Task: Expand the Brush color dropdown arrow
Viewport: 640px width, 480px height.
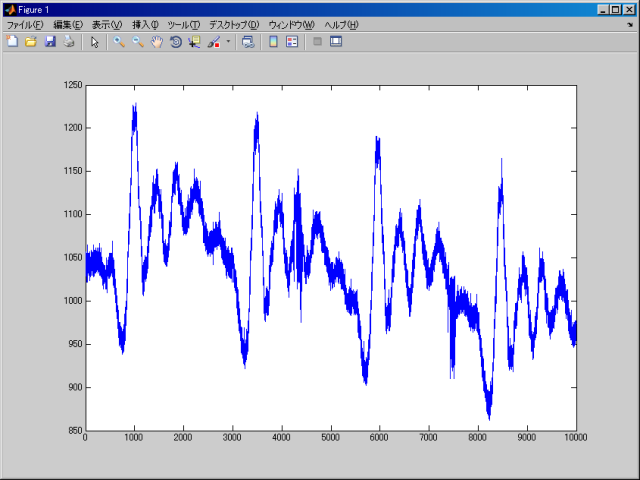Action: point(228,42)
